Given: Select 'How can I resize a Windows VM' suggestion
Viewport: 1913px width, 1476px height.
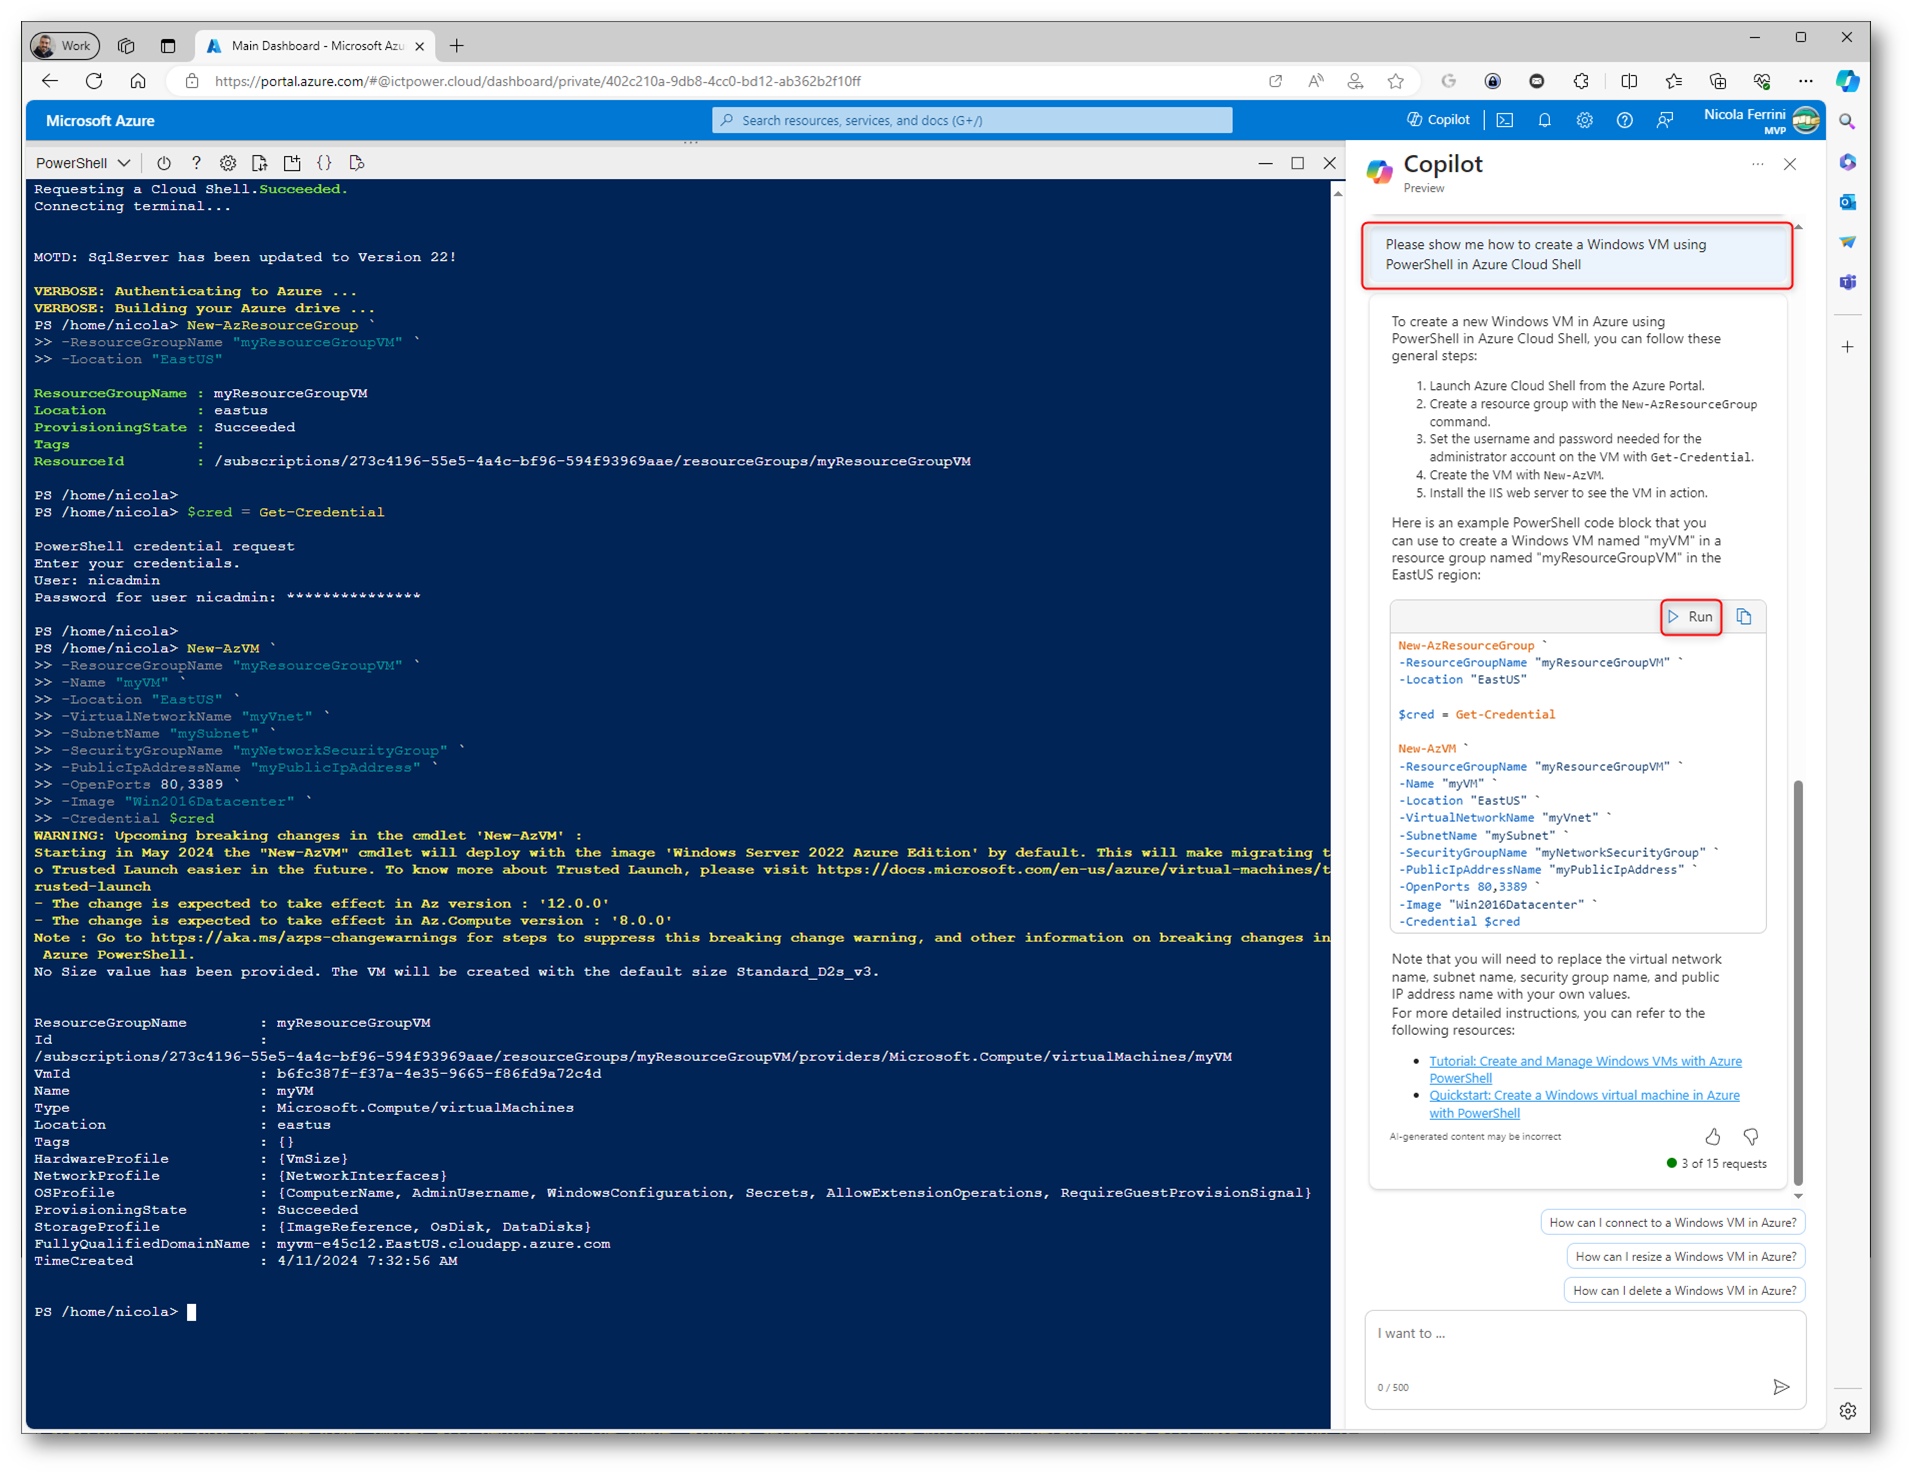Looking at the screenshot, I should click(x=1685, y=1256).
